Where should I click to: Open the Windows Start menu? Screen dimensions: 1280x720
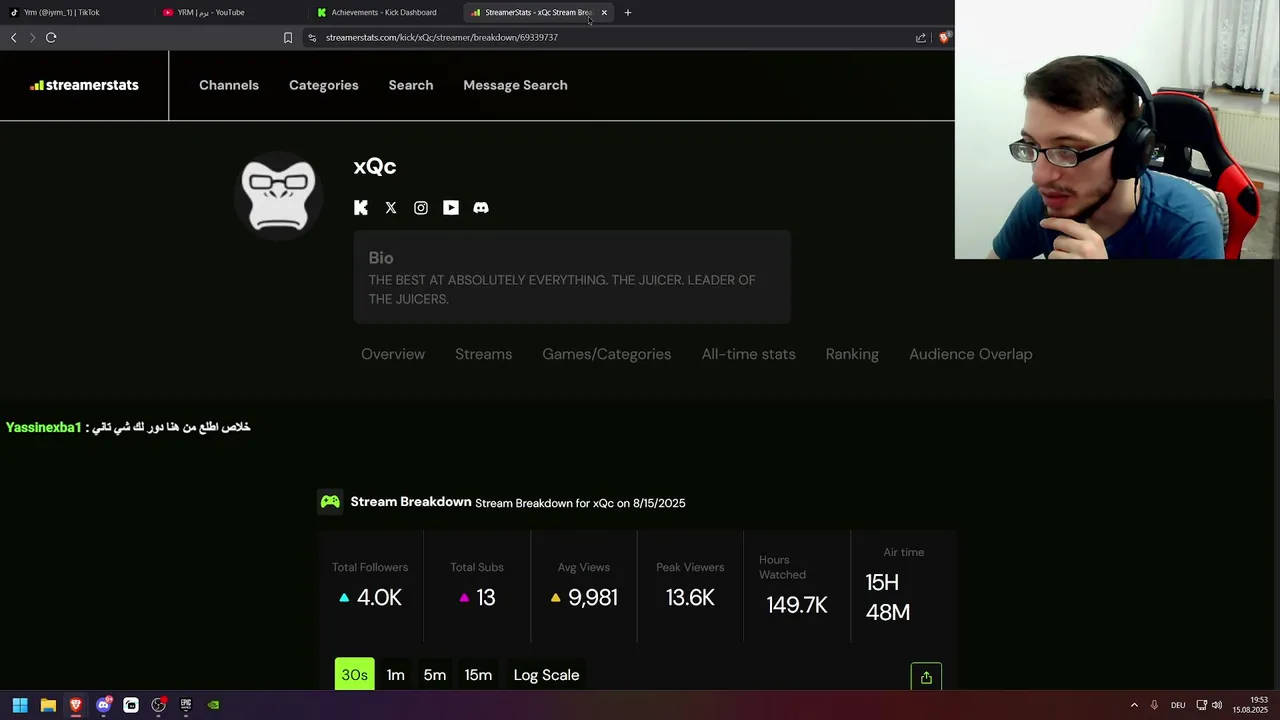pyautogui.click(x=20, y=705)
